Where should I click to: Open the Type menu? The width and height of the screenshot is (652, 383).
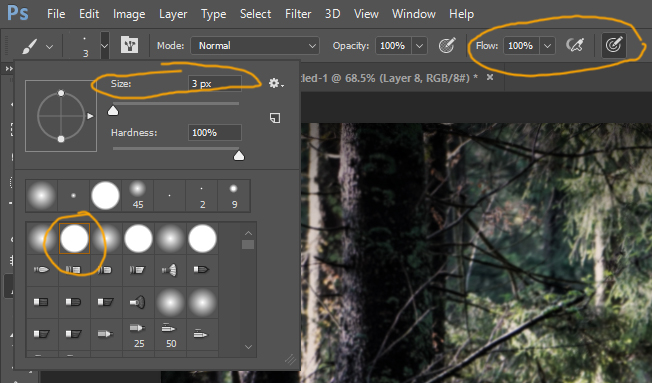click(x=213, y=14)
